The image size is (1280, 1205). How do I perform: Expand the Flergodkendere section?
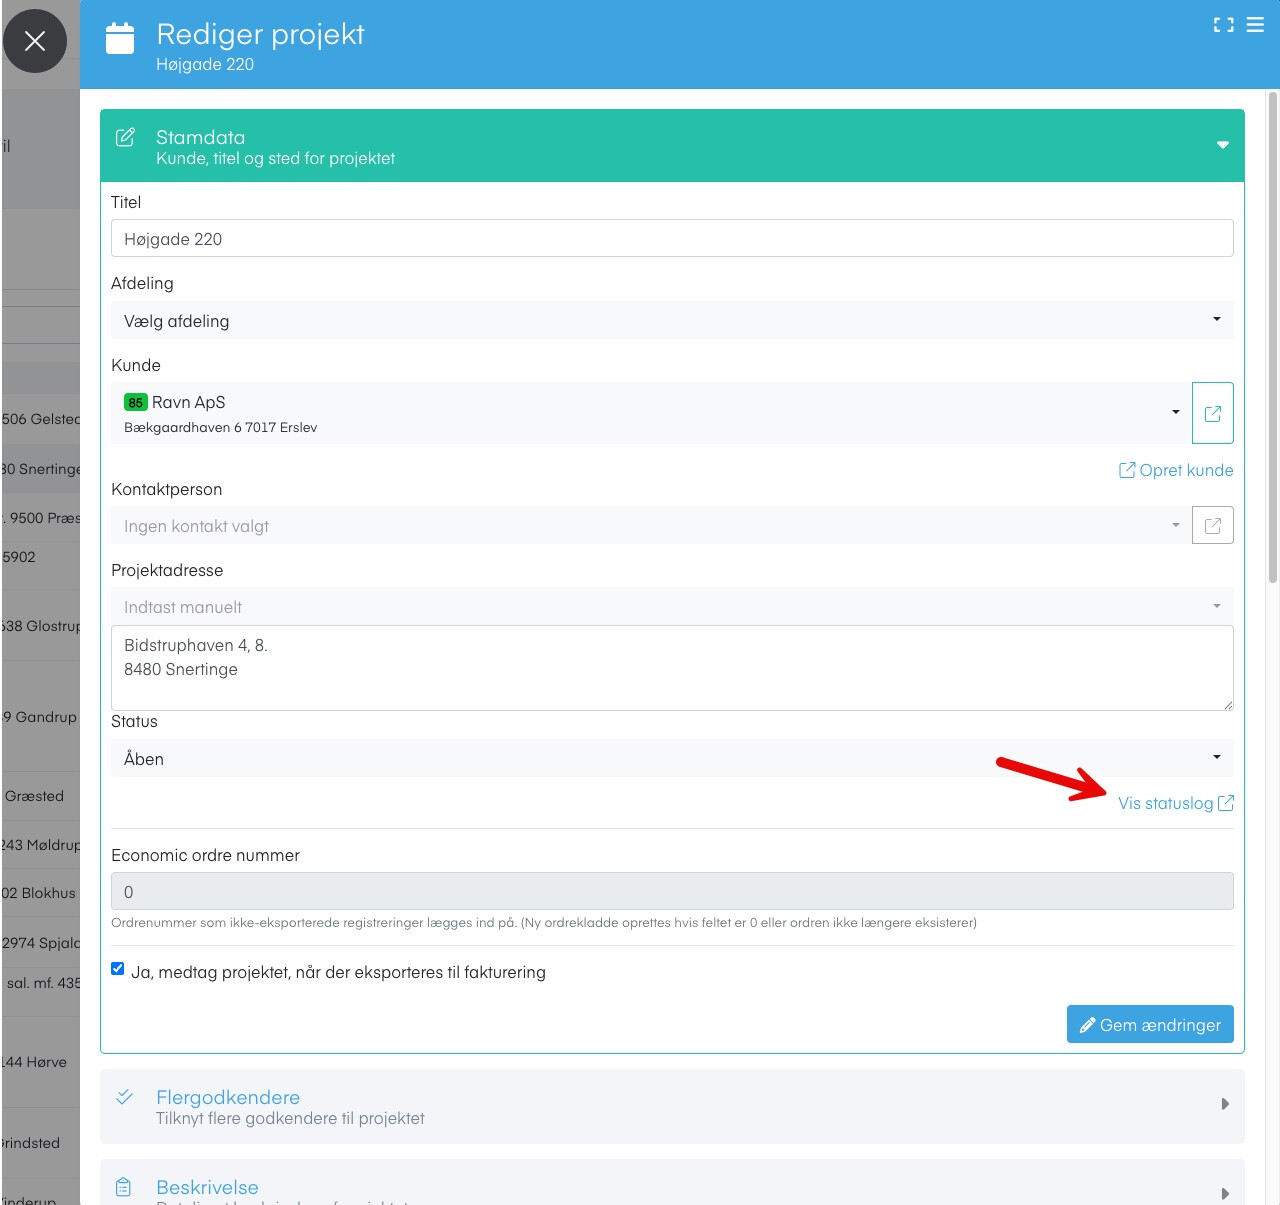(1224, 1105)
